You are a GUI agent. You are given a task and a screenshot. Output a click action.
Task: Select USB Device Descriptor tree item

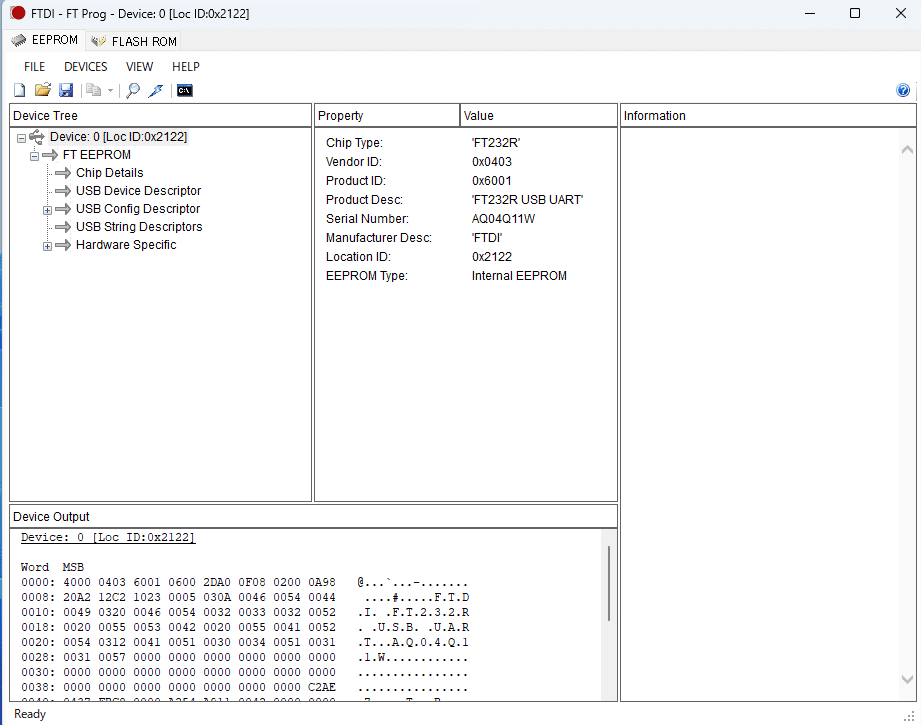(x=138, y=191)
